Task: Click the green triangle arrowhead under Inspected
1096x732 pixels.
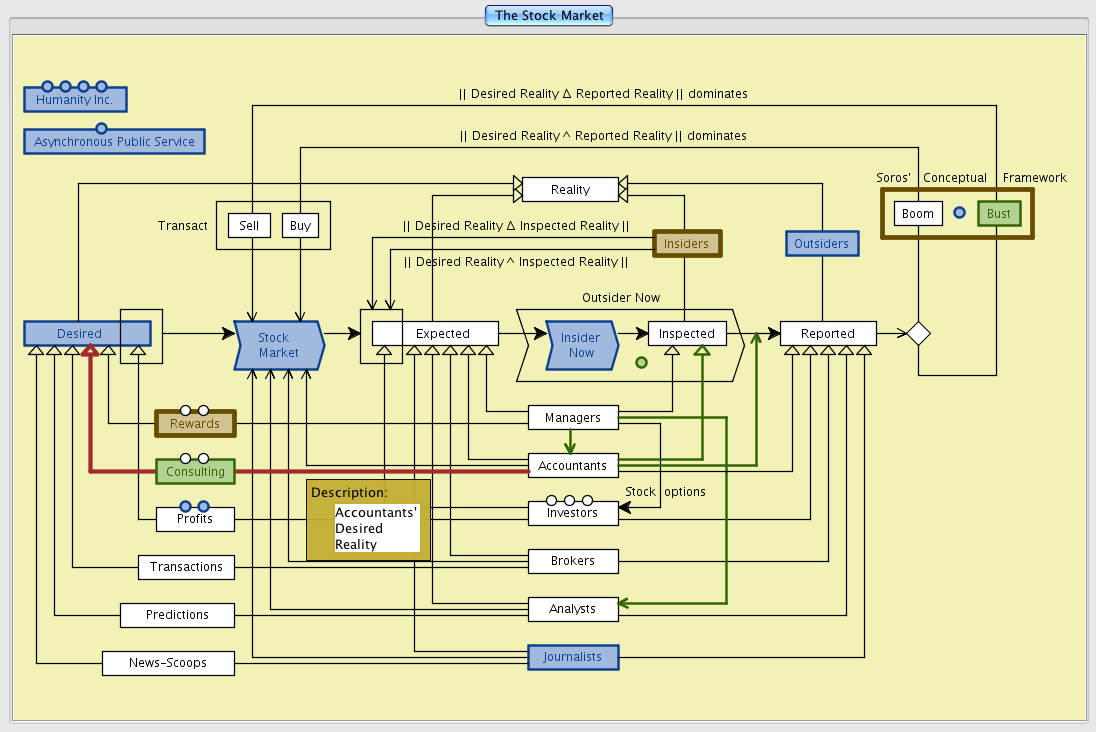Action: (702, 350)
